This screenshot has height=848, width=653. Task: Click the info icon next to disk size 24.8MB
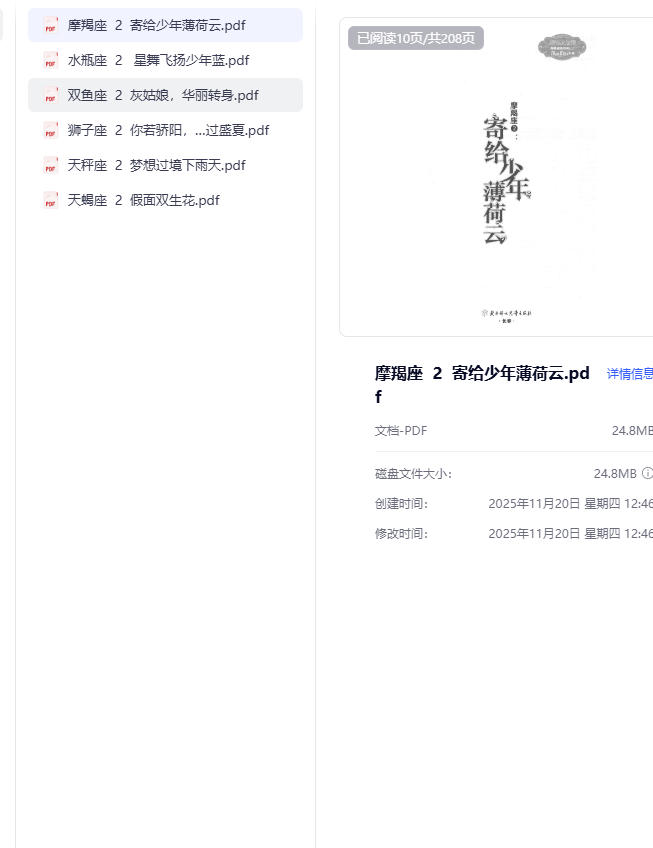click(647, 473)
